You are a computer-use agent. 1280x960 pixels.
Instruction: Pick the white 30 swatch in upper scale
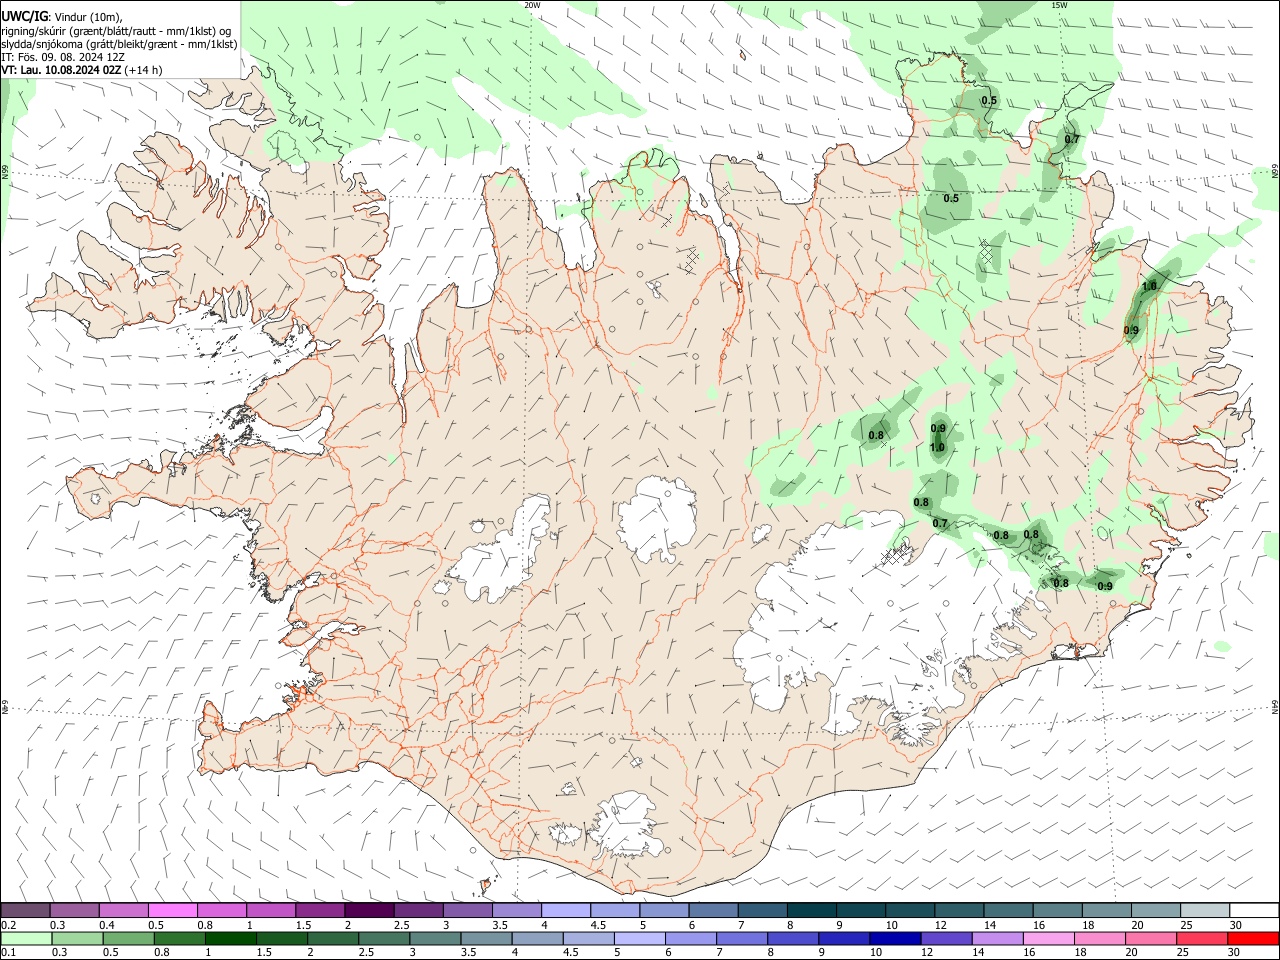[1254, 910]
